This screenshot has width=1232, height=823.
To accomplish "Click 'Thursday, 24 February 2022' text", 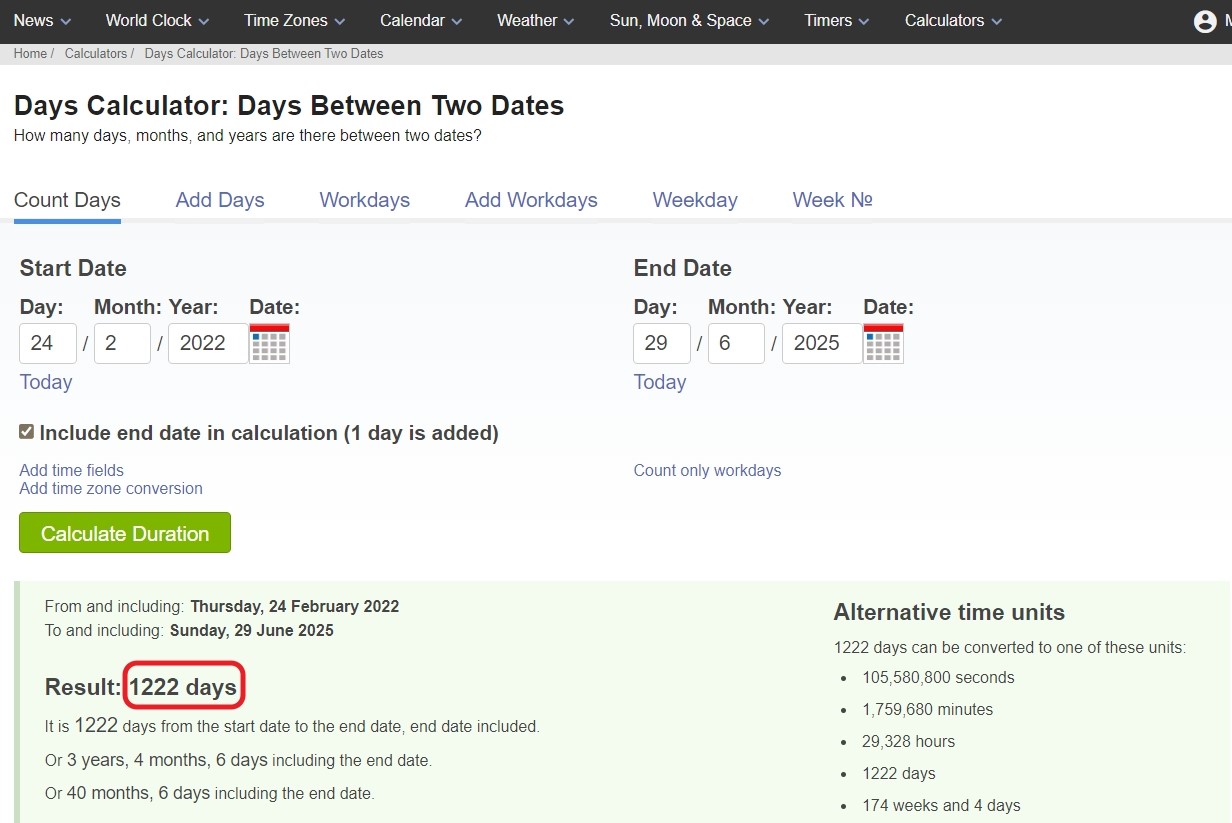I will pyautogui.click(x=295, y=606).
